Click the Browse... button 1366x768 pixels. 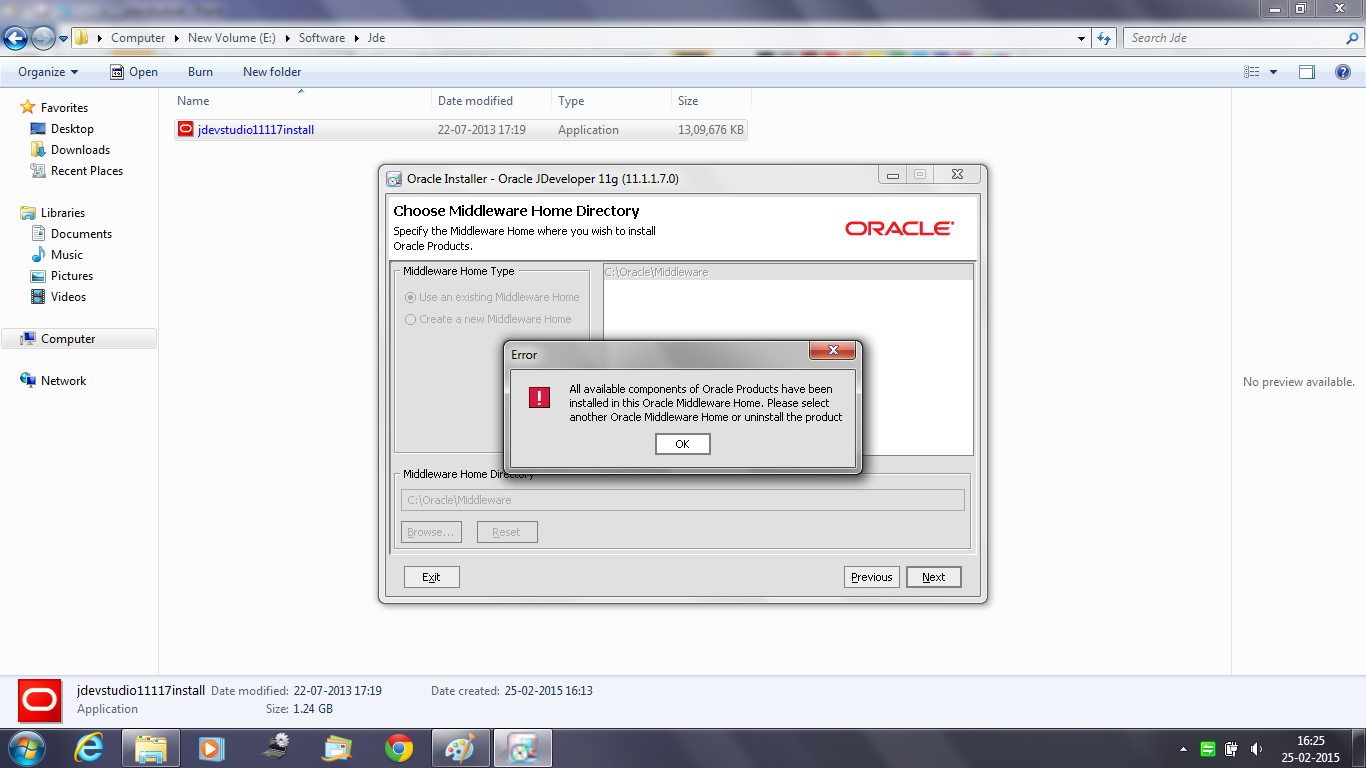coord(431,532)
